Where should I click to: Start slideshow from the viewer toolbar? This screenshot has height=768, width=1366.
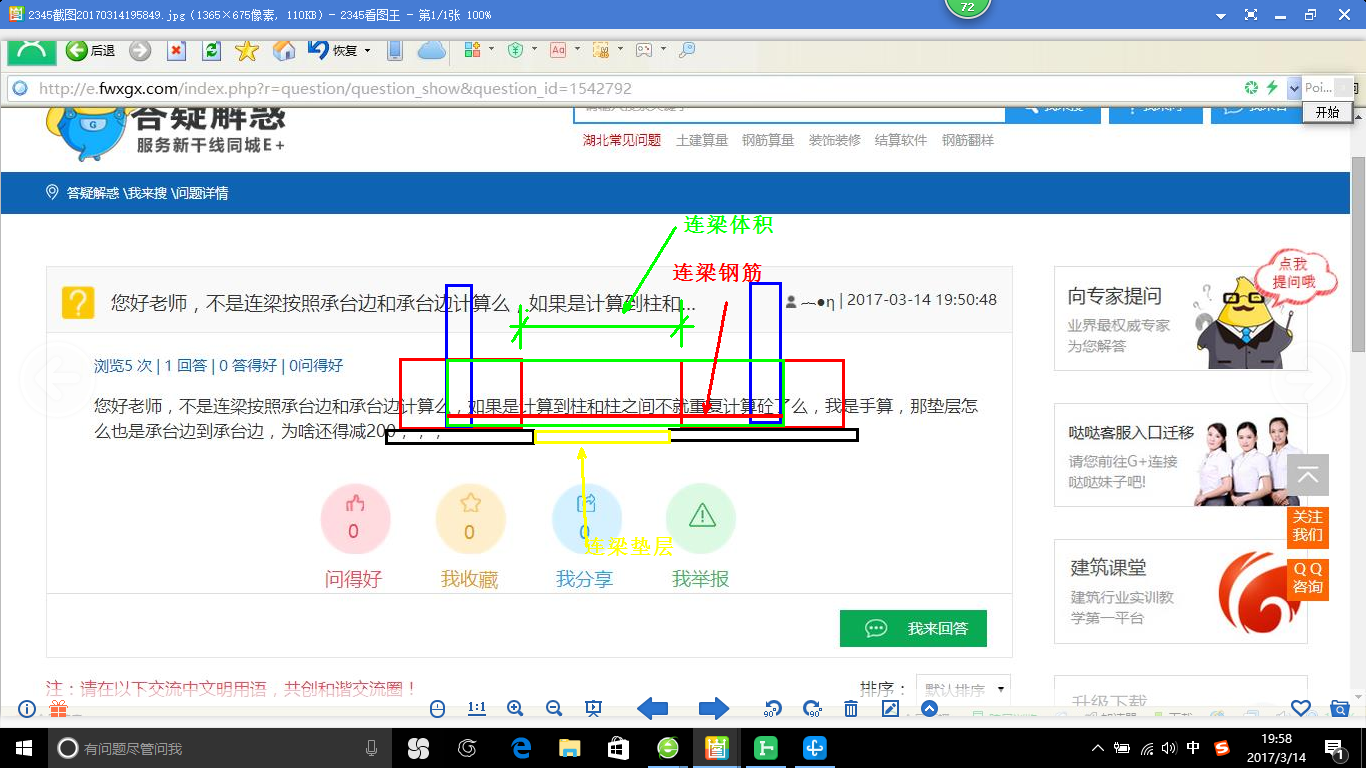click(593, 708)
